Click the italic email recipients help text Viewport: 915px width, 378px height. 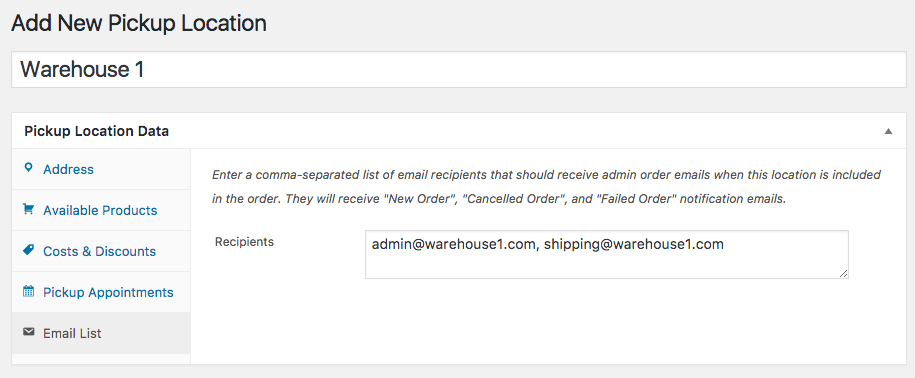(x=546, y=187)
